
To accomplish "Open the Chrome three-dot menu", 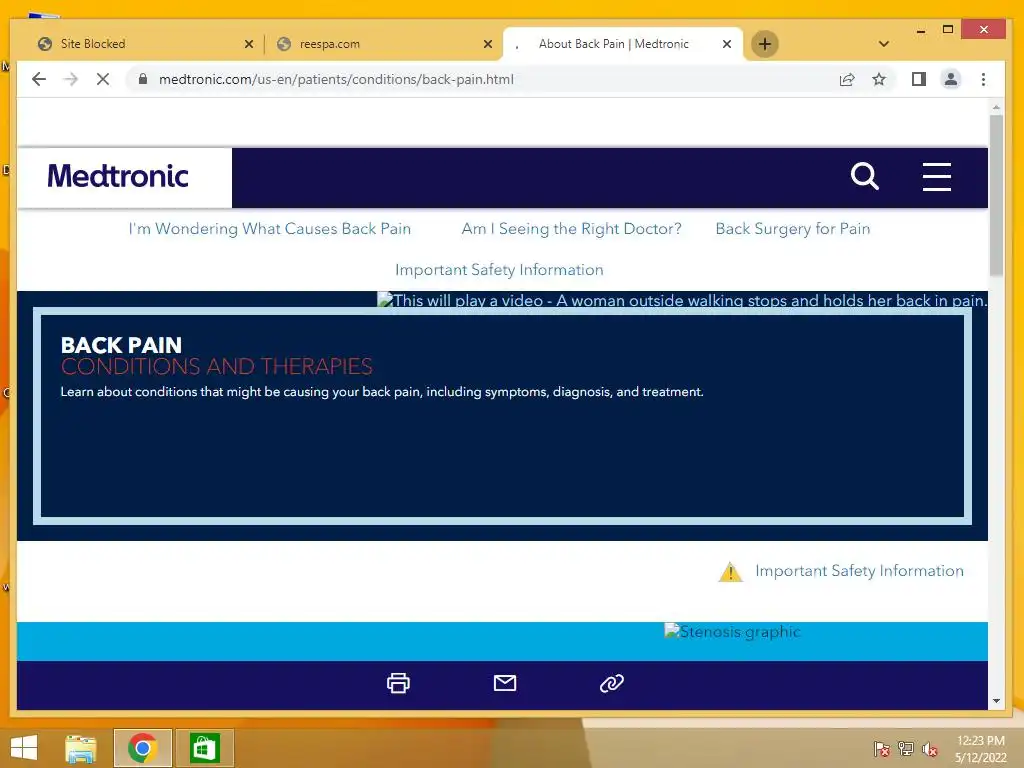I will pyautogui.click(x=984, y=80).
